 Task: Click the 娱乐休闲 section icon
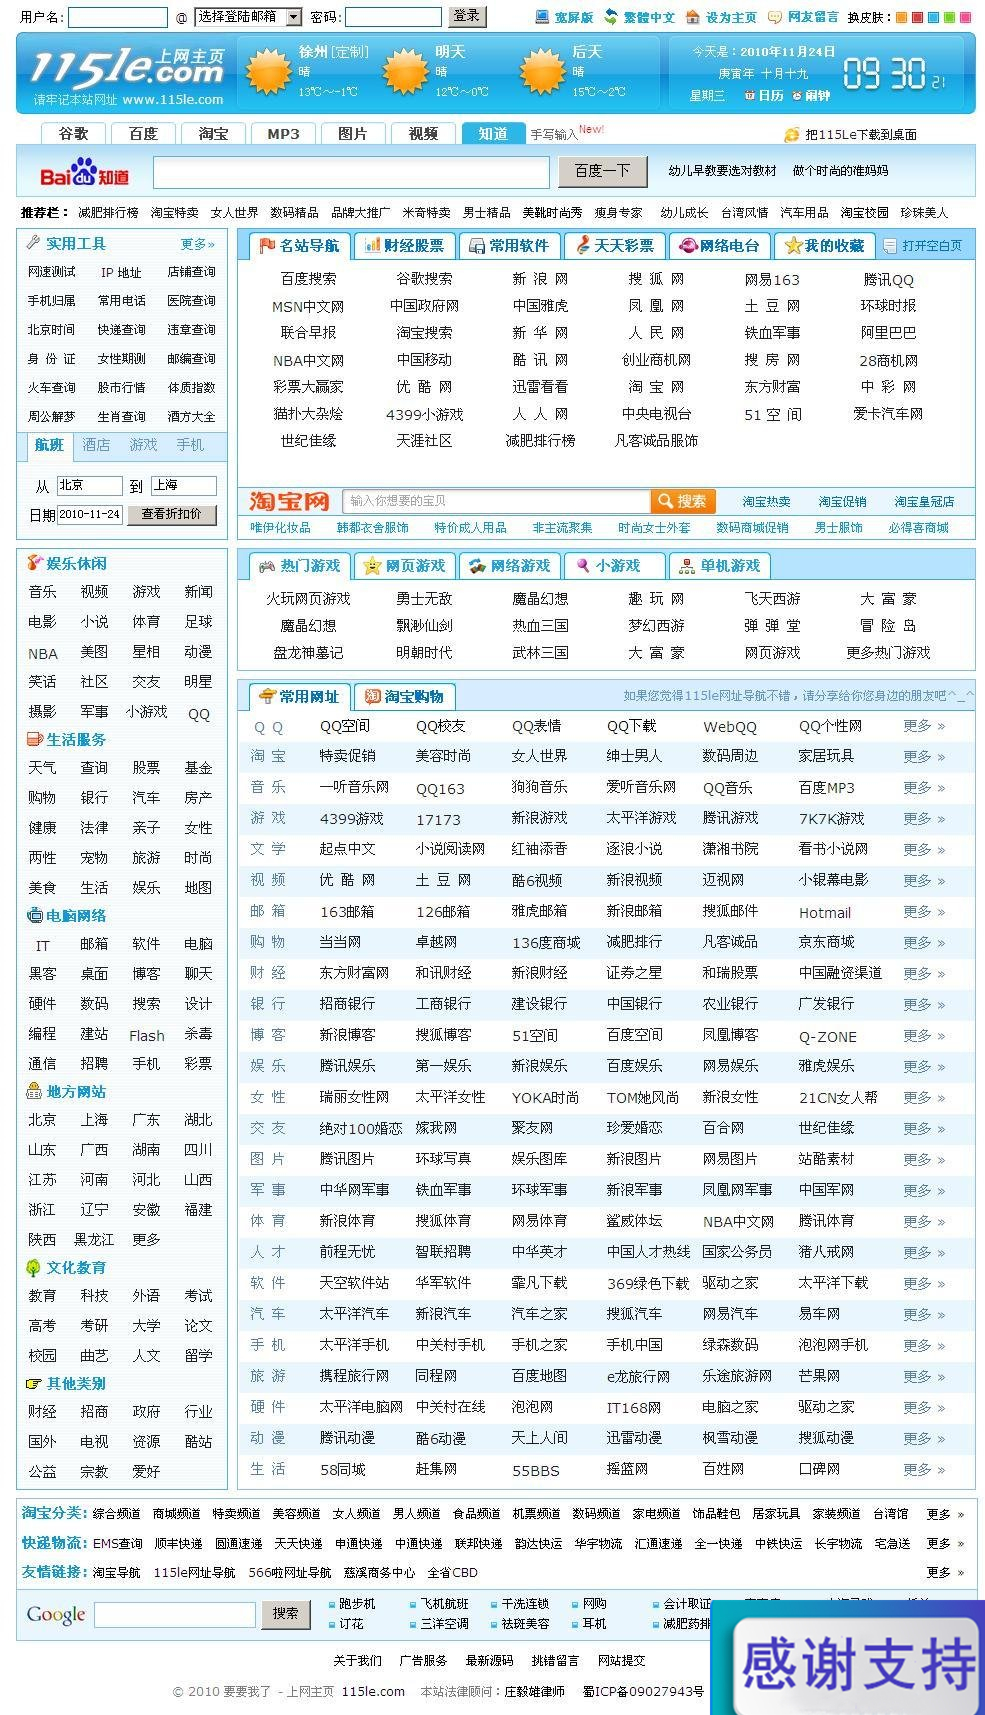34,563
